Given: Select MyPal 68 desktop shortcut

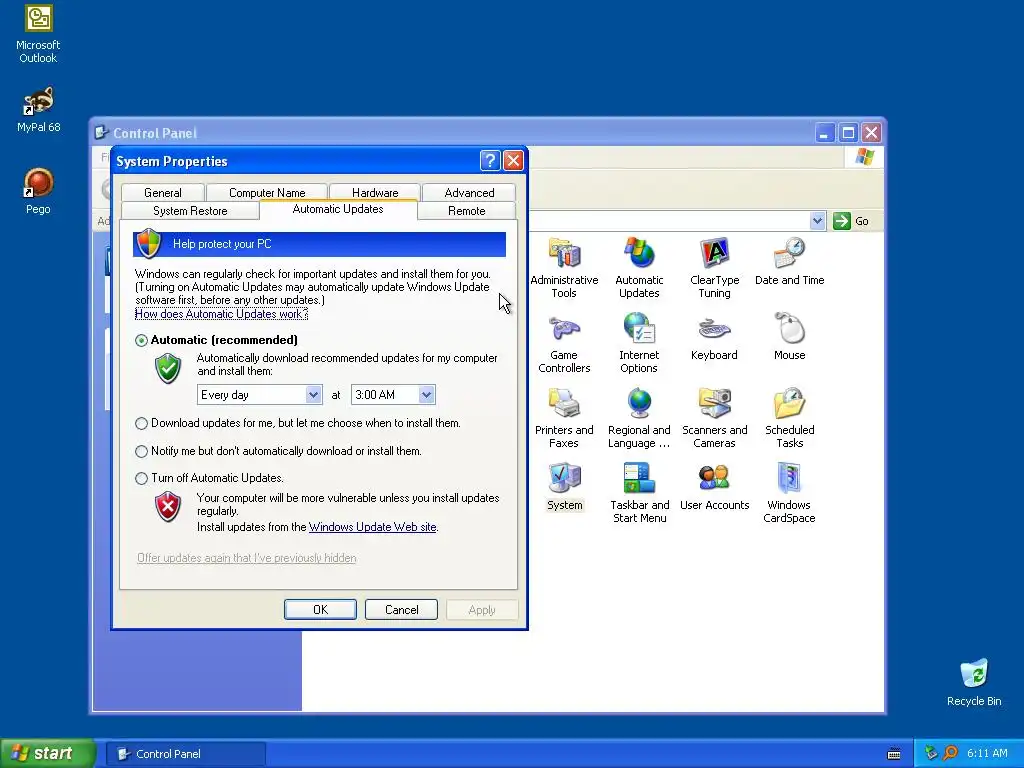Looking at the screenshot, I should tap(38, 110).
